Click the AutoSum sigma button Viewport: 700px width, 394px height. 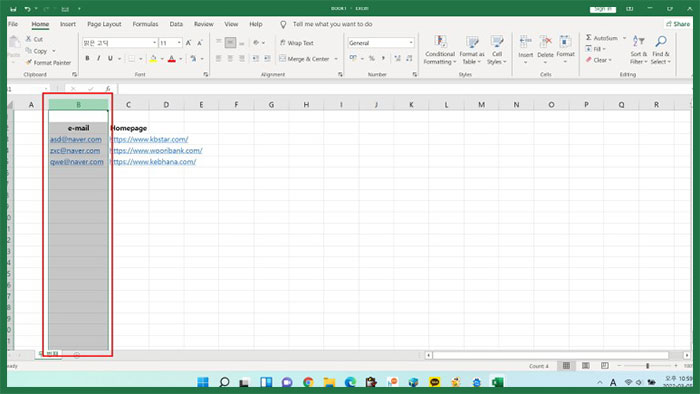click(x=602, y=38)
